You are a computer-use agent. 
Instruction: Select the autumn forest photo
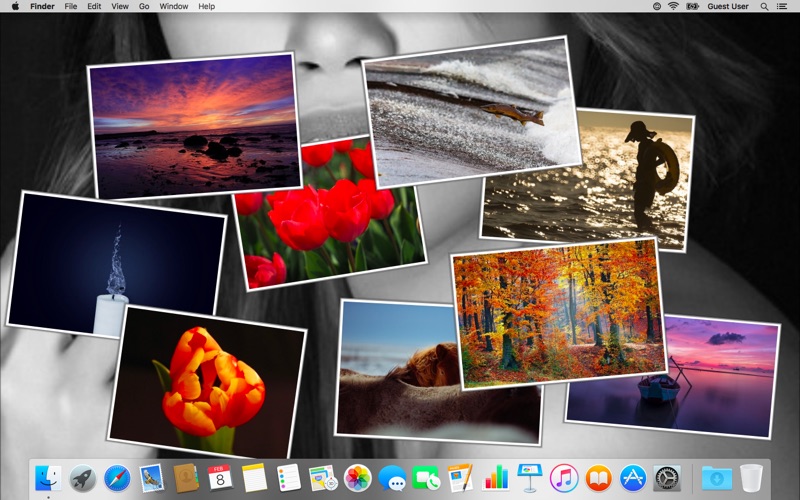559,313
